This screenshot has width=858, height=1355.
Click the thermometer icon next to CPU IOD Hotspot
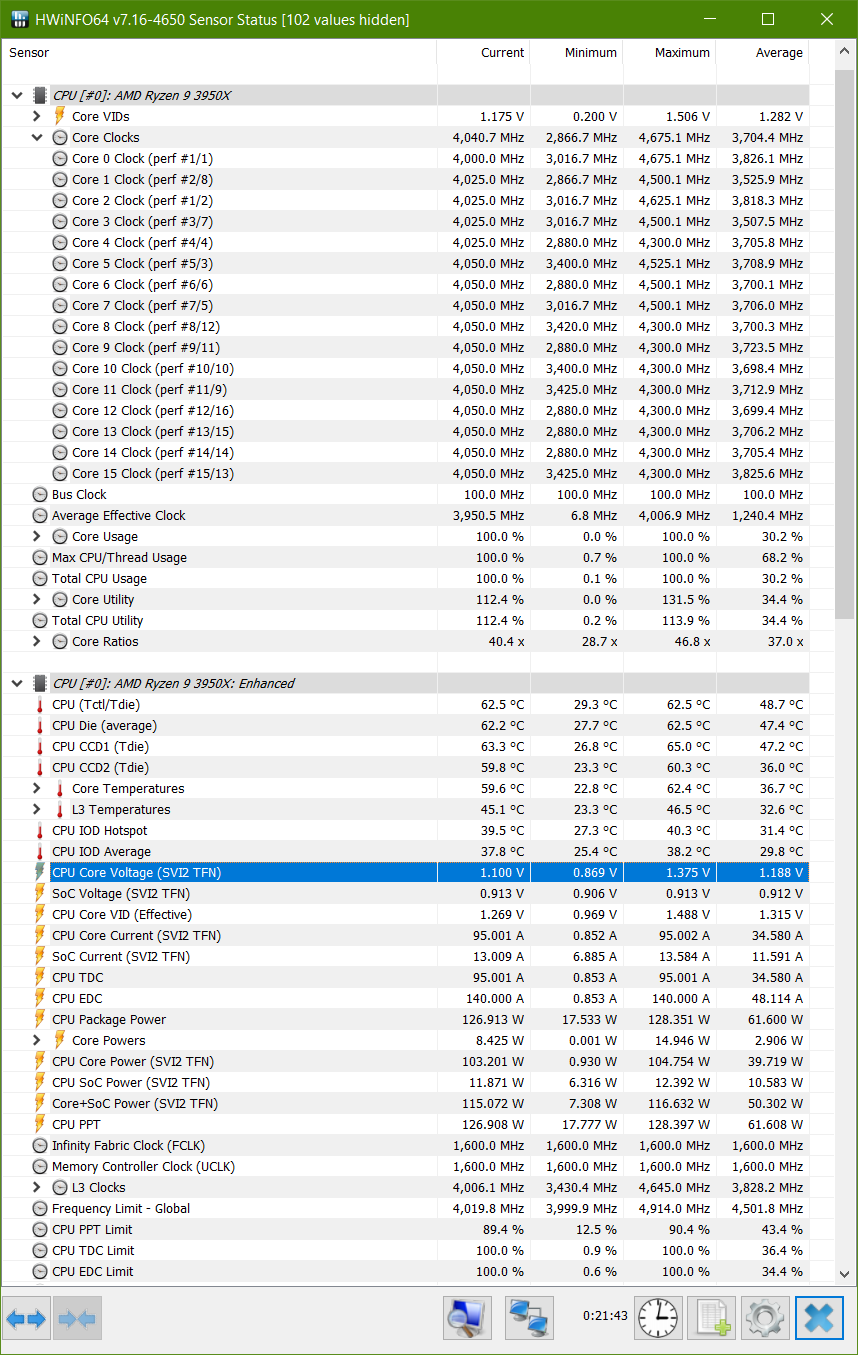pyautogui.click(x=40, y=831)
